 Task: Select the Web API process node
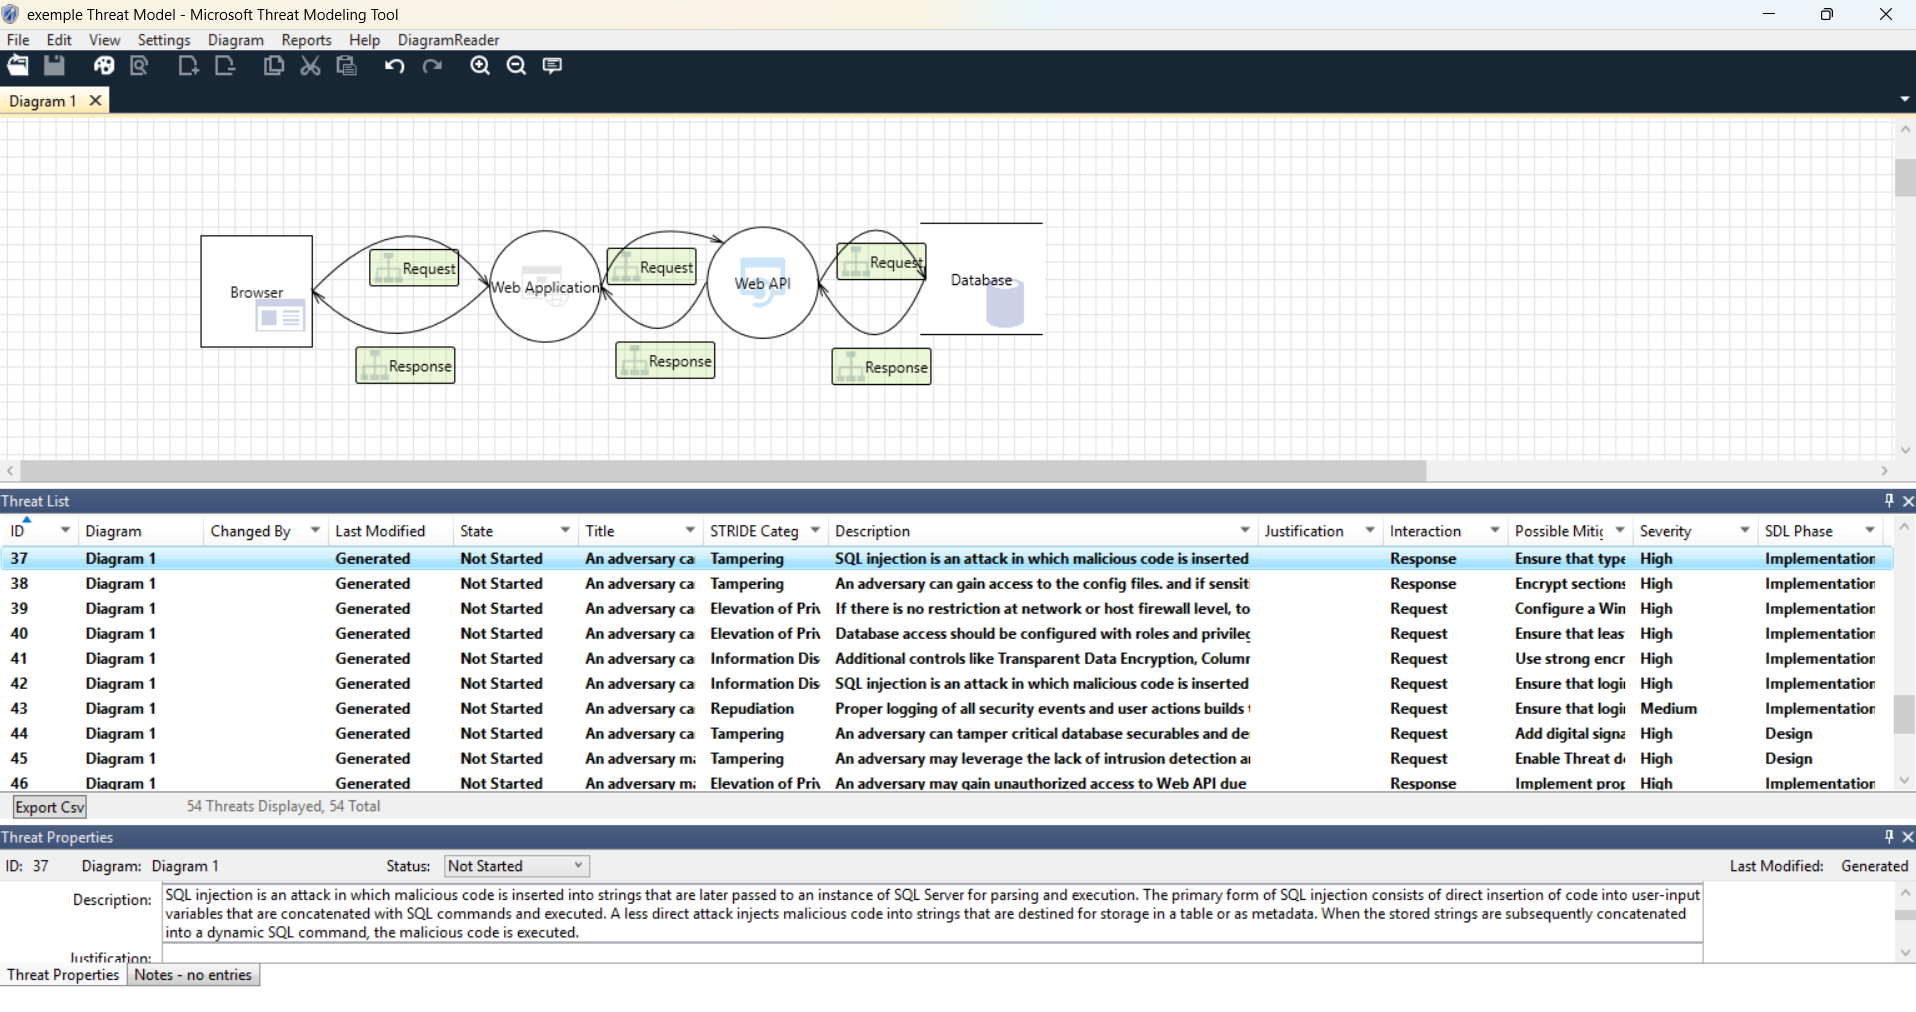point(763,284)
